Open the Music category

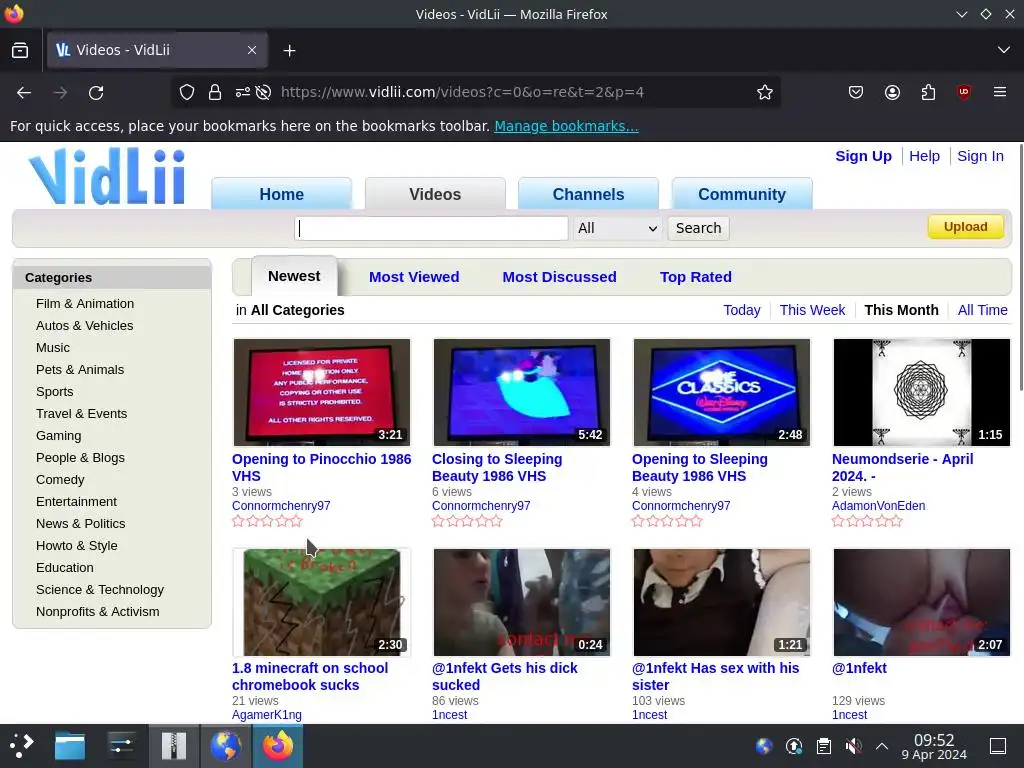click(53, 347)
